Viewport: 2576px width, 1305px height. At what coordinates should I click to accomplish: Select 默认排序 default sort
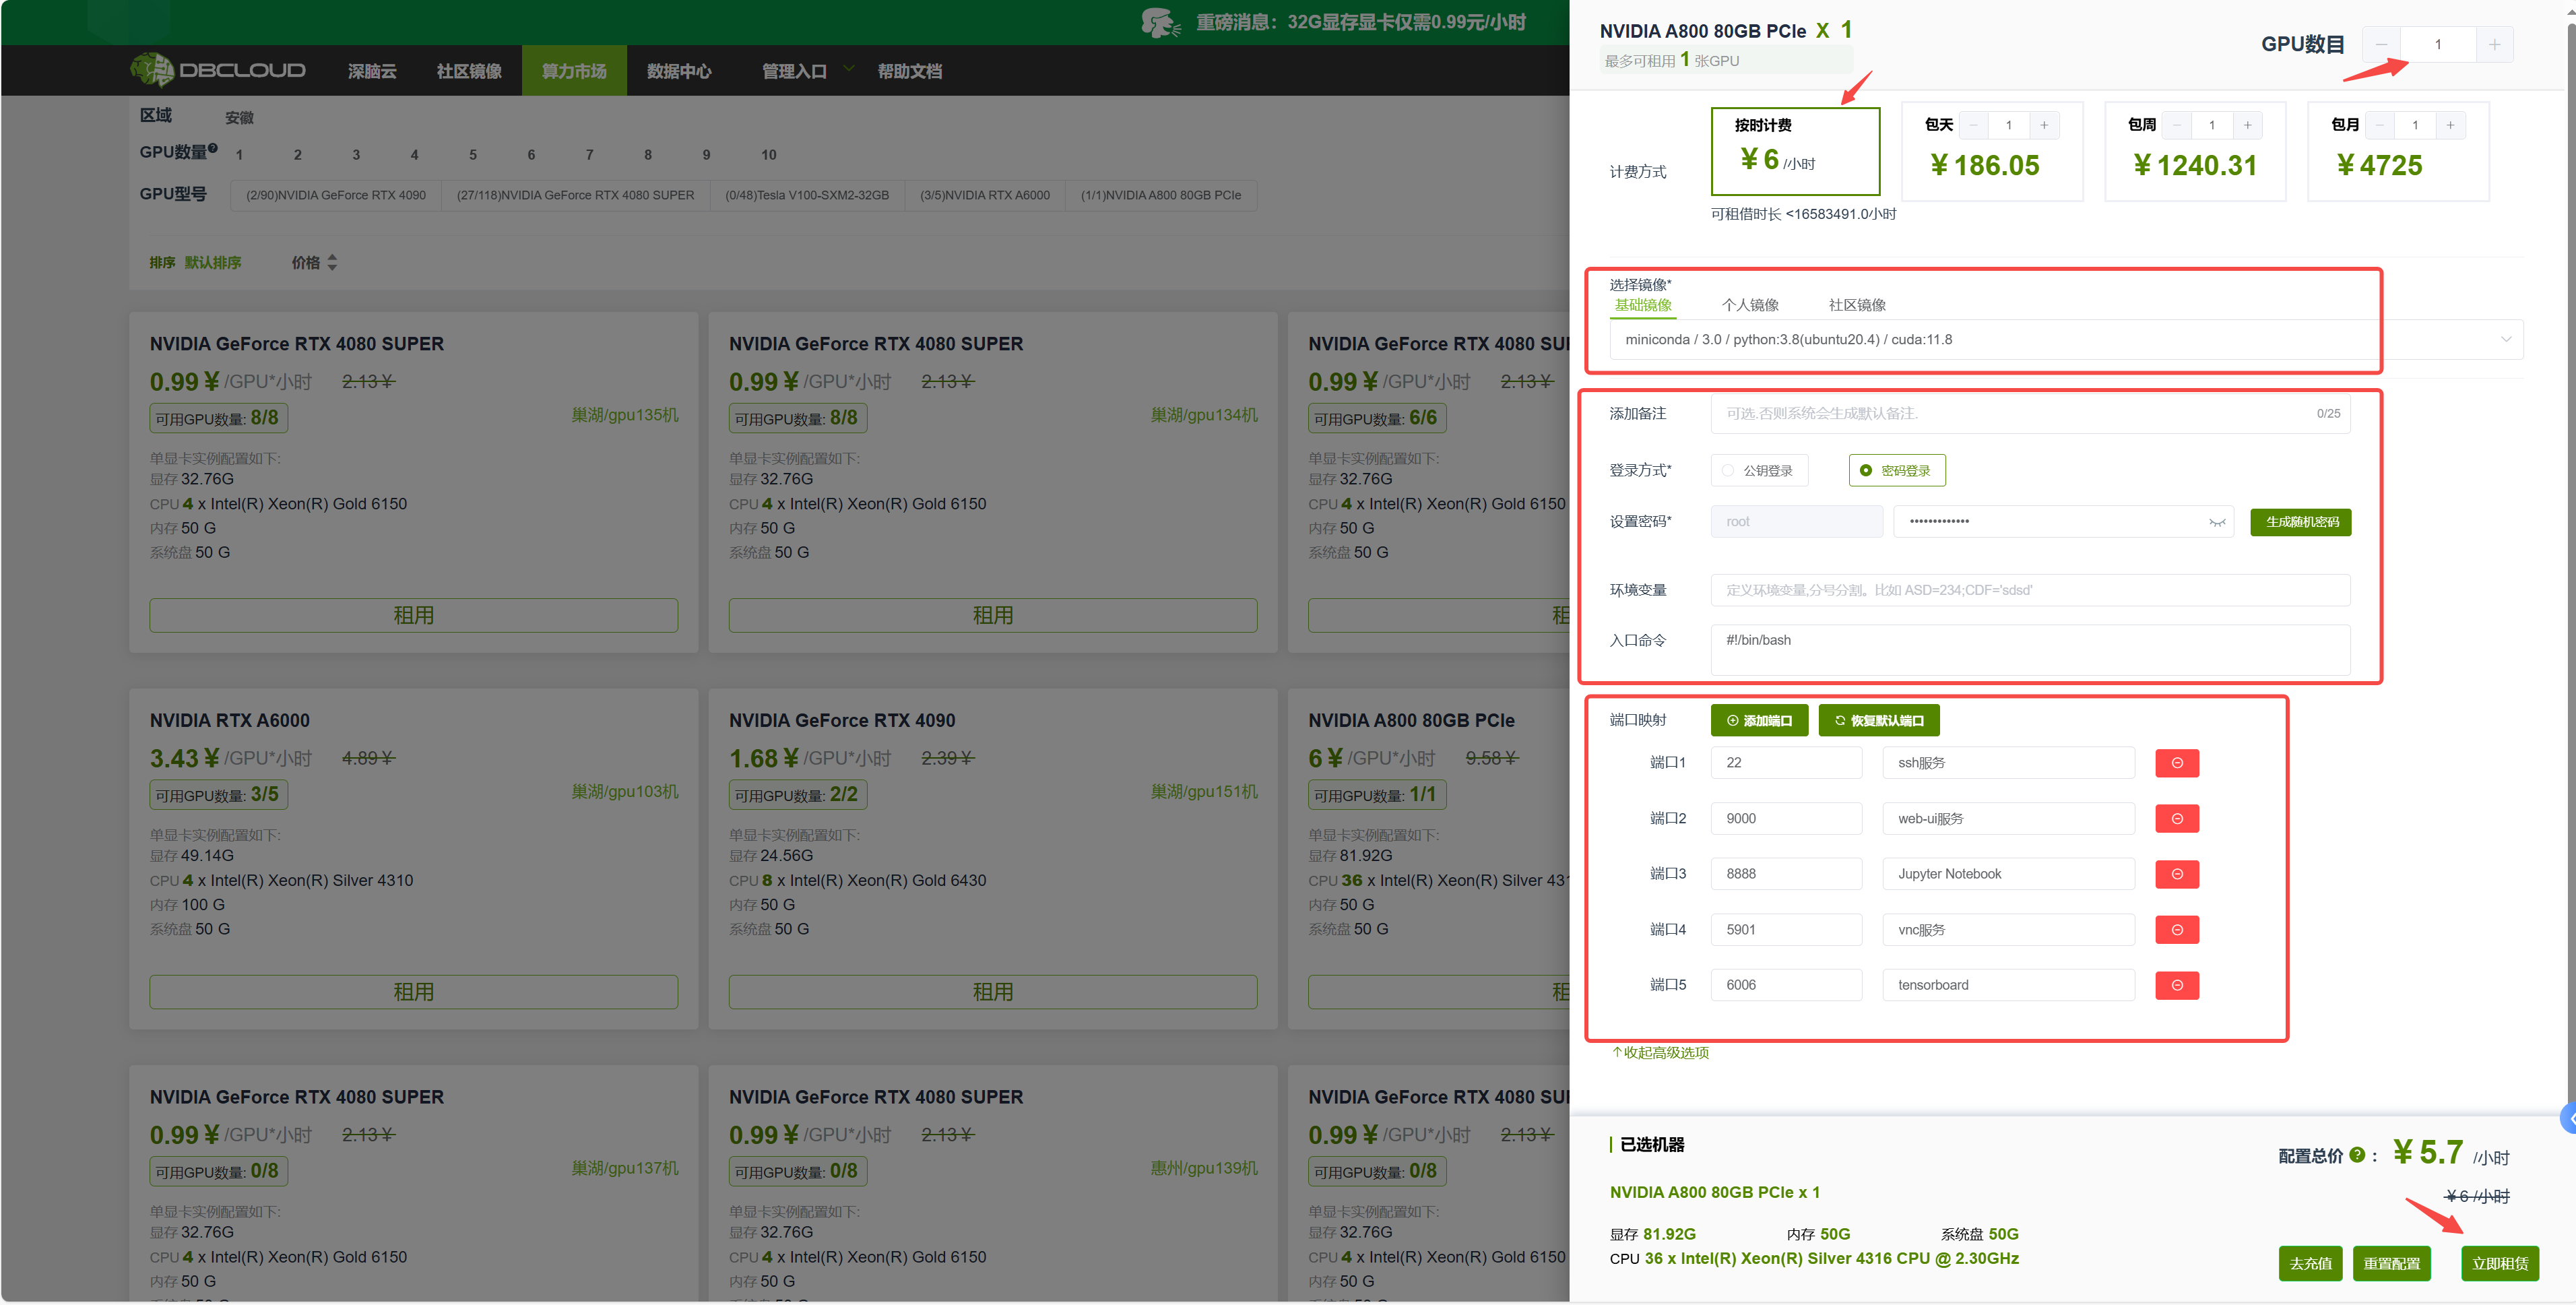(x=213, y=262)
